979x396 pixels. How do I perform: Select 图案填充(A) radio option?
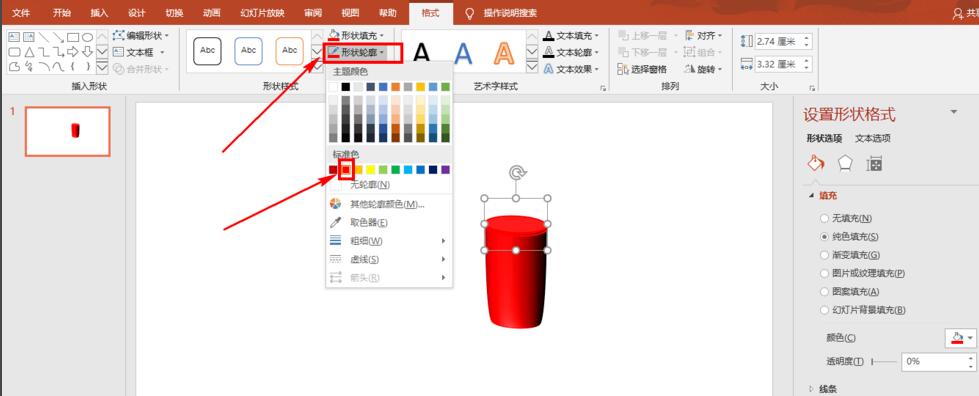click(849, 291)
